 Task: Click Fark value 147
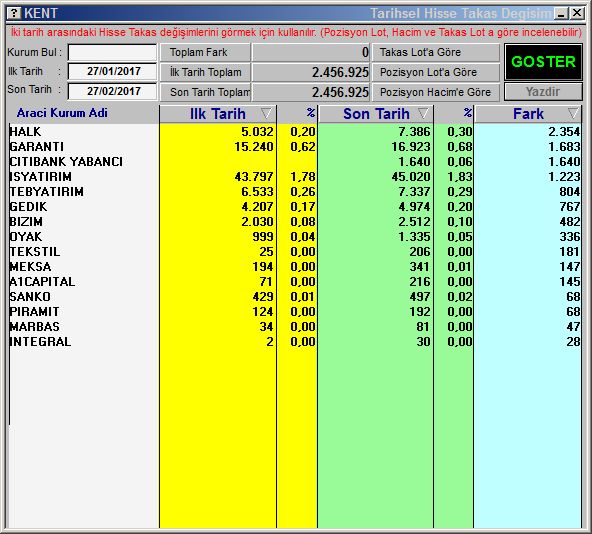570,267
